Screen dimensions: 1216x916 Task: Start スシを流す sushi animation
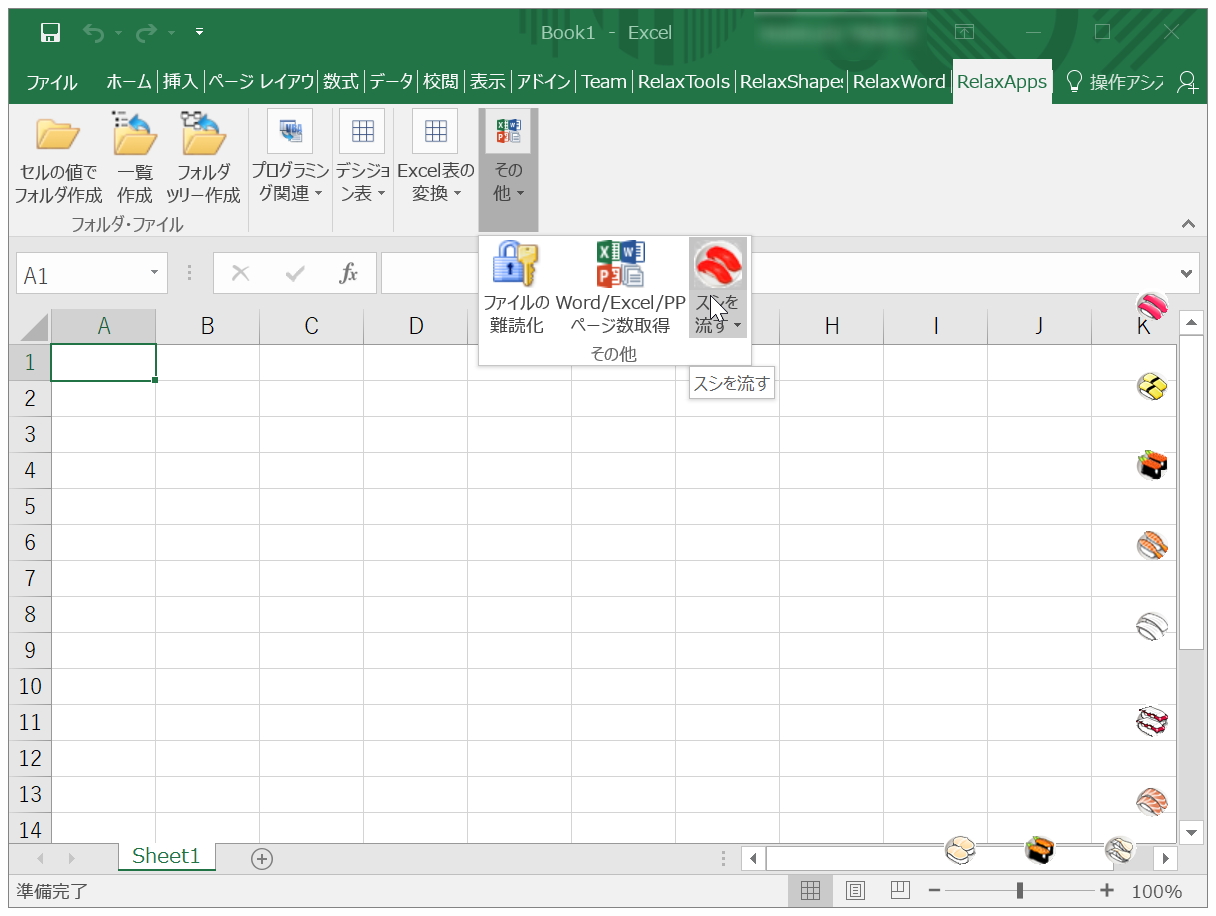tap(718, 264)
